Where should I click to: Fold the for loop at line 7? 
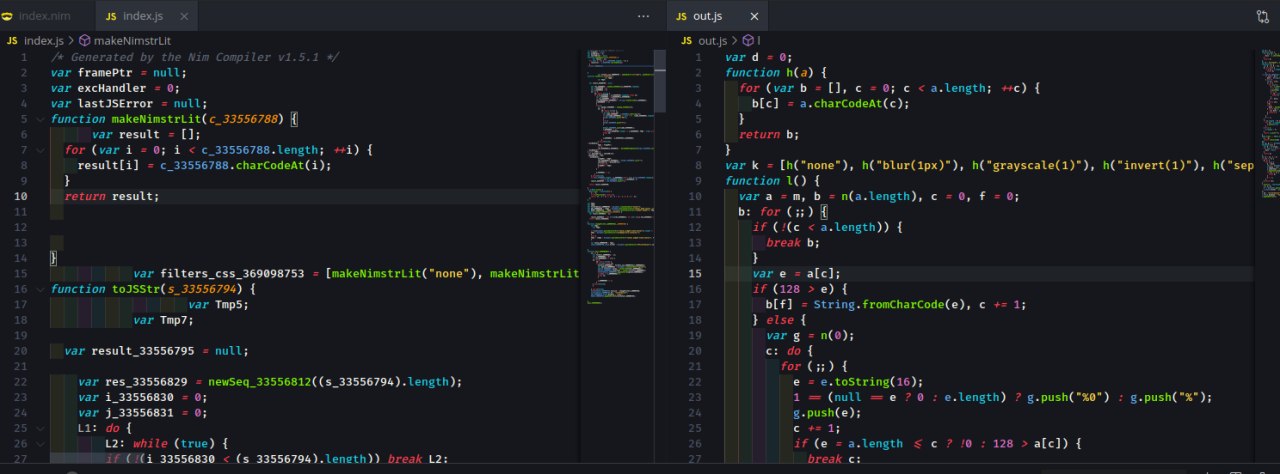(39, 150)
